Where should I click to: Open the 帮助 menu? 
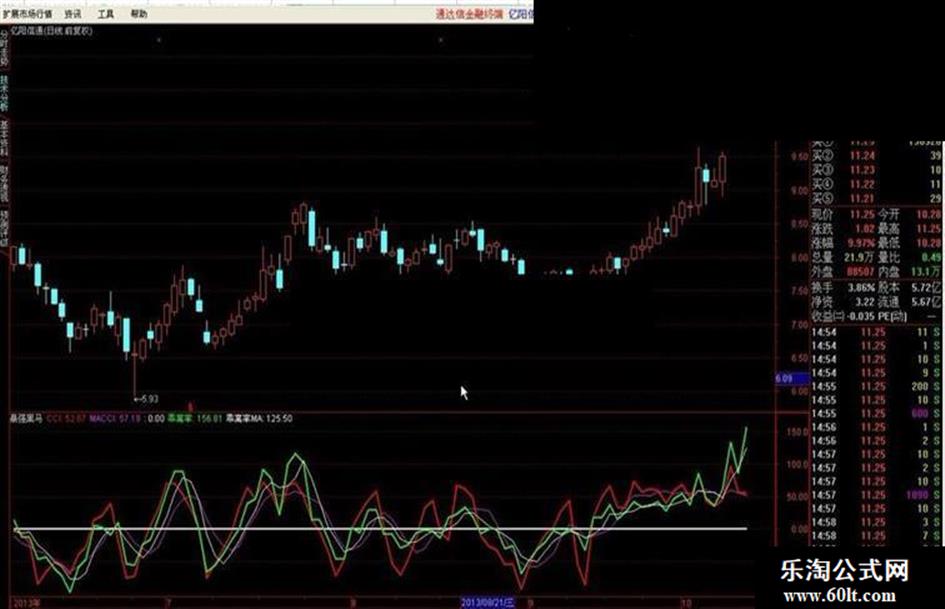click(139, 13)
